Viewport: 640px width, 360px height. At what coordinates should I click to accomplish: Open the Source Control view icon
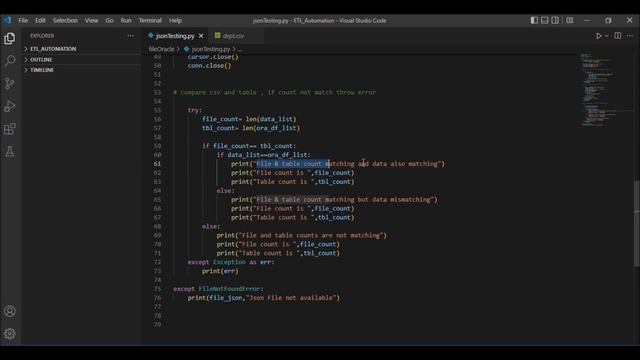[x=10, y=84]
